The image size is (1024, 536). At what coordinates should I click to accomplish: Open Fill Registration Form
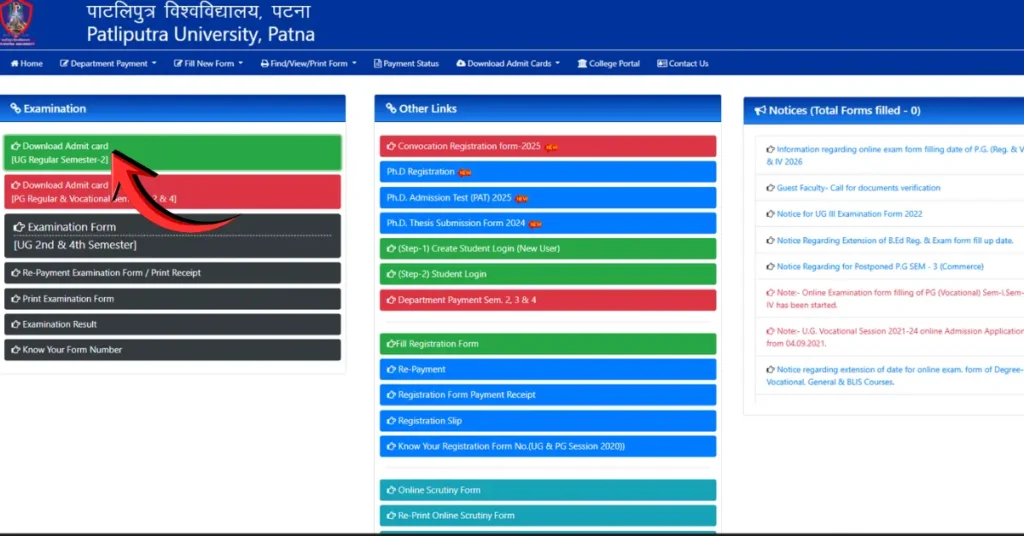click(x=548, y=344)
